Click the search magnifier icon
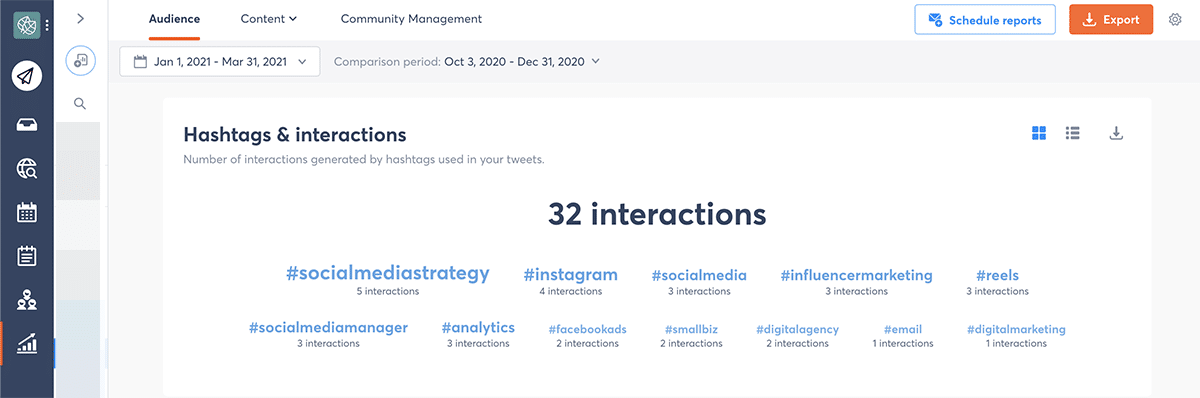This screenshot has height=398, width=1200. point(80,103)
